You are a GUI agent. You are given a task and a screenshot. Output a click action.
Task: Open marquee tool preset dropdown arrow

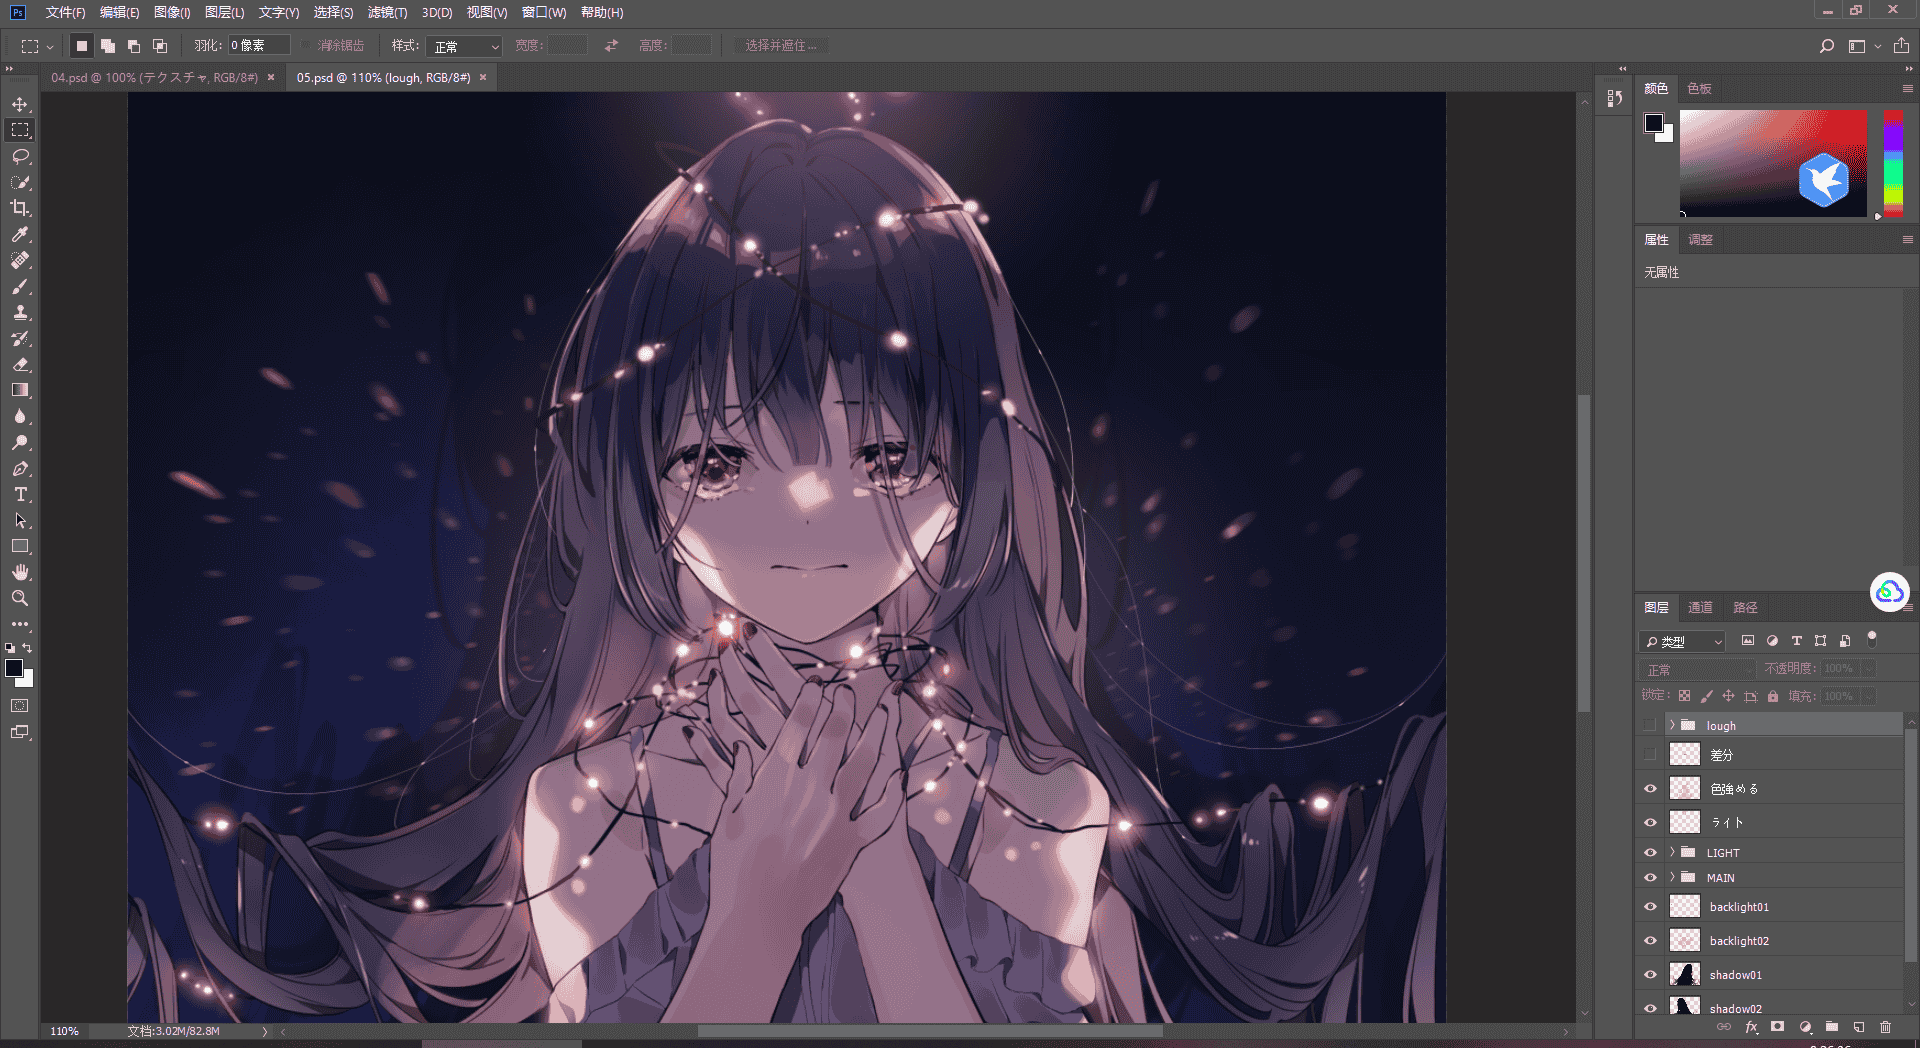50,47
